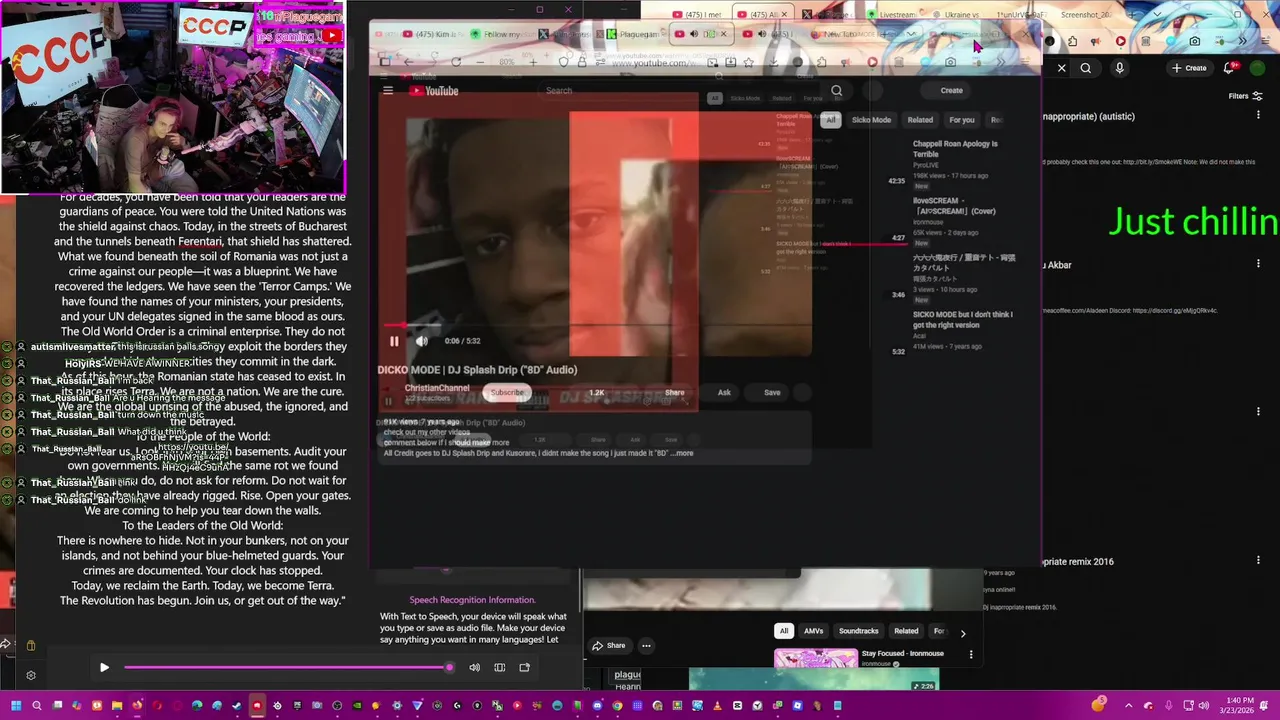The width and height of the screenshot is (1280, 720).
Task: Mute the DICKO MODE video player
Action: (421, 341)
